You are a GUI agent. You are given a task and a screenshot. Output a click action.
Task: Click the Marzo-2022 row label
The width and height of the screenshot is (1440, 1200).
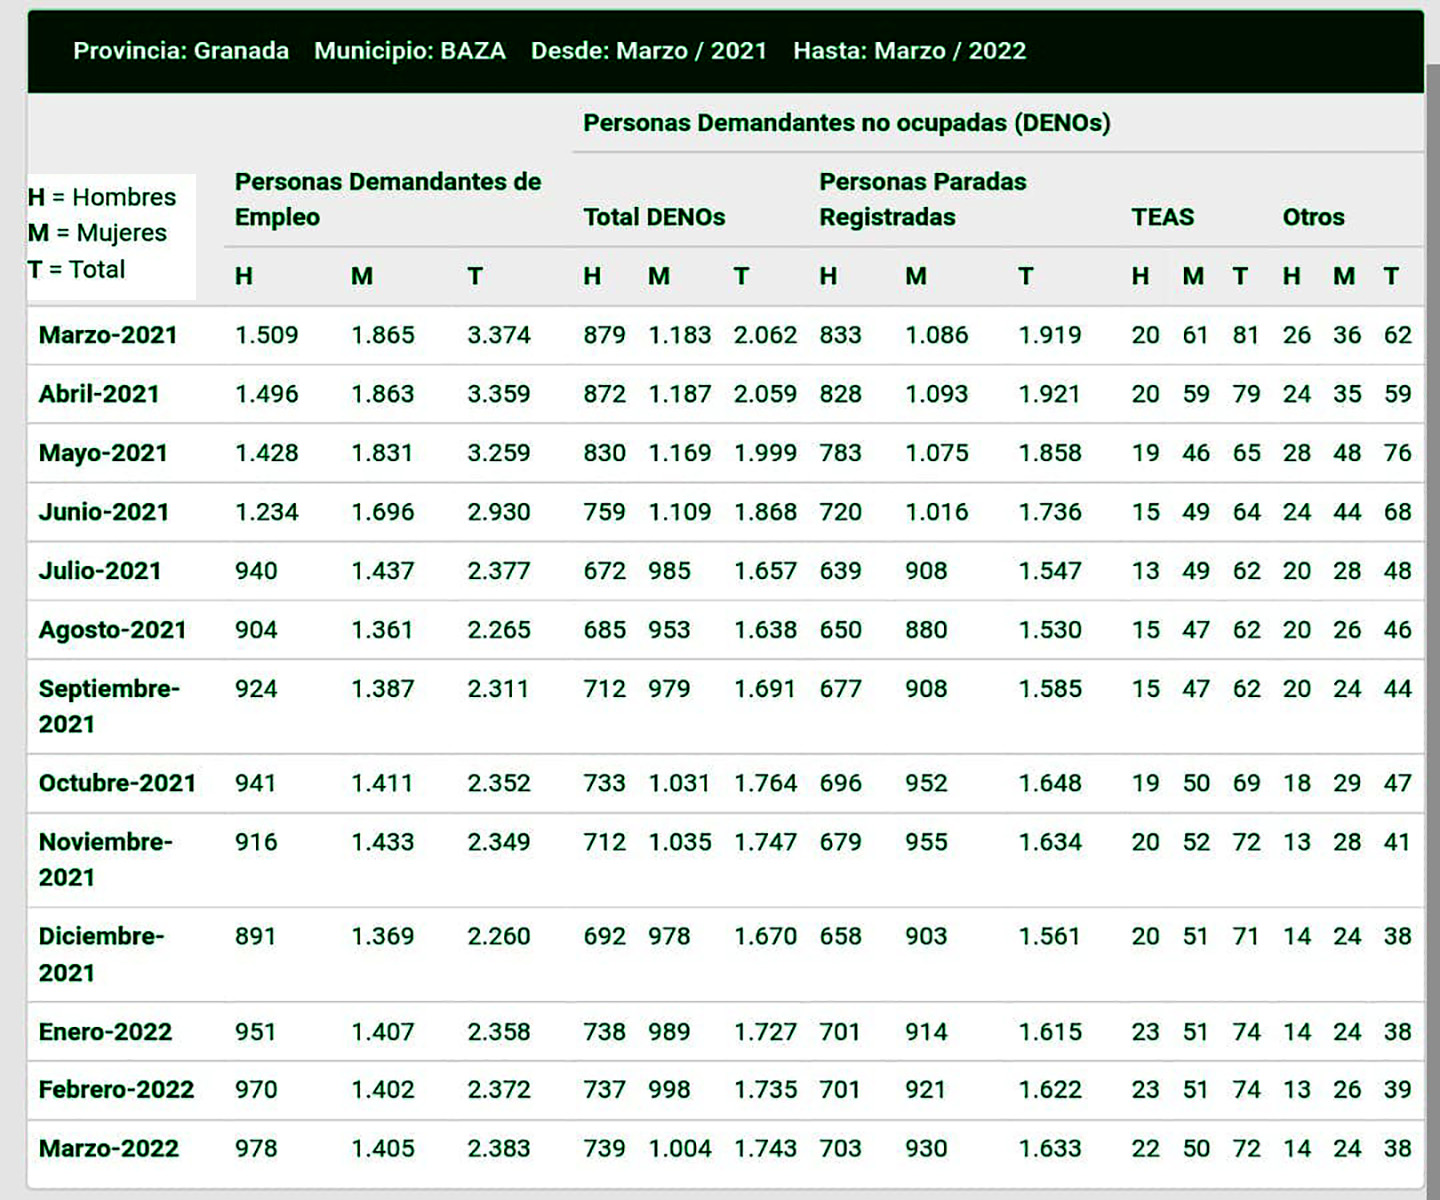[108, 1148]
